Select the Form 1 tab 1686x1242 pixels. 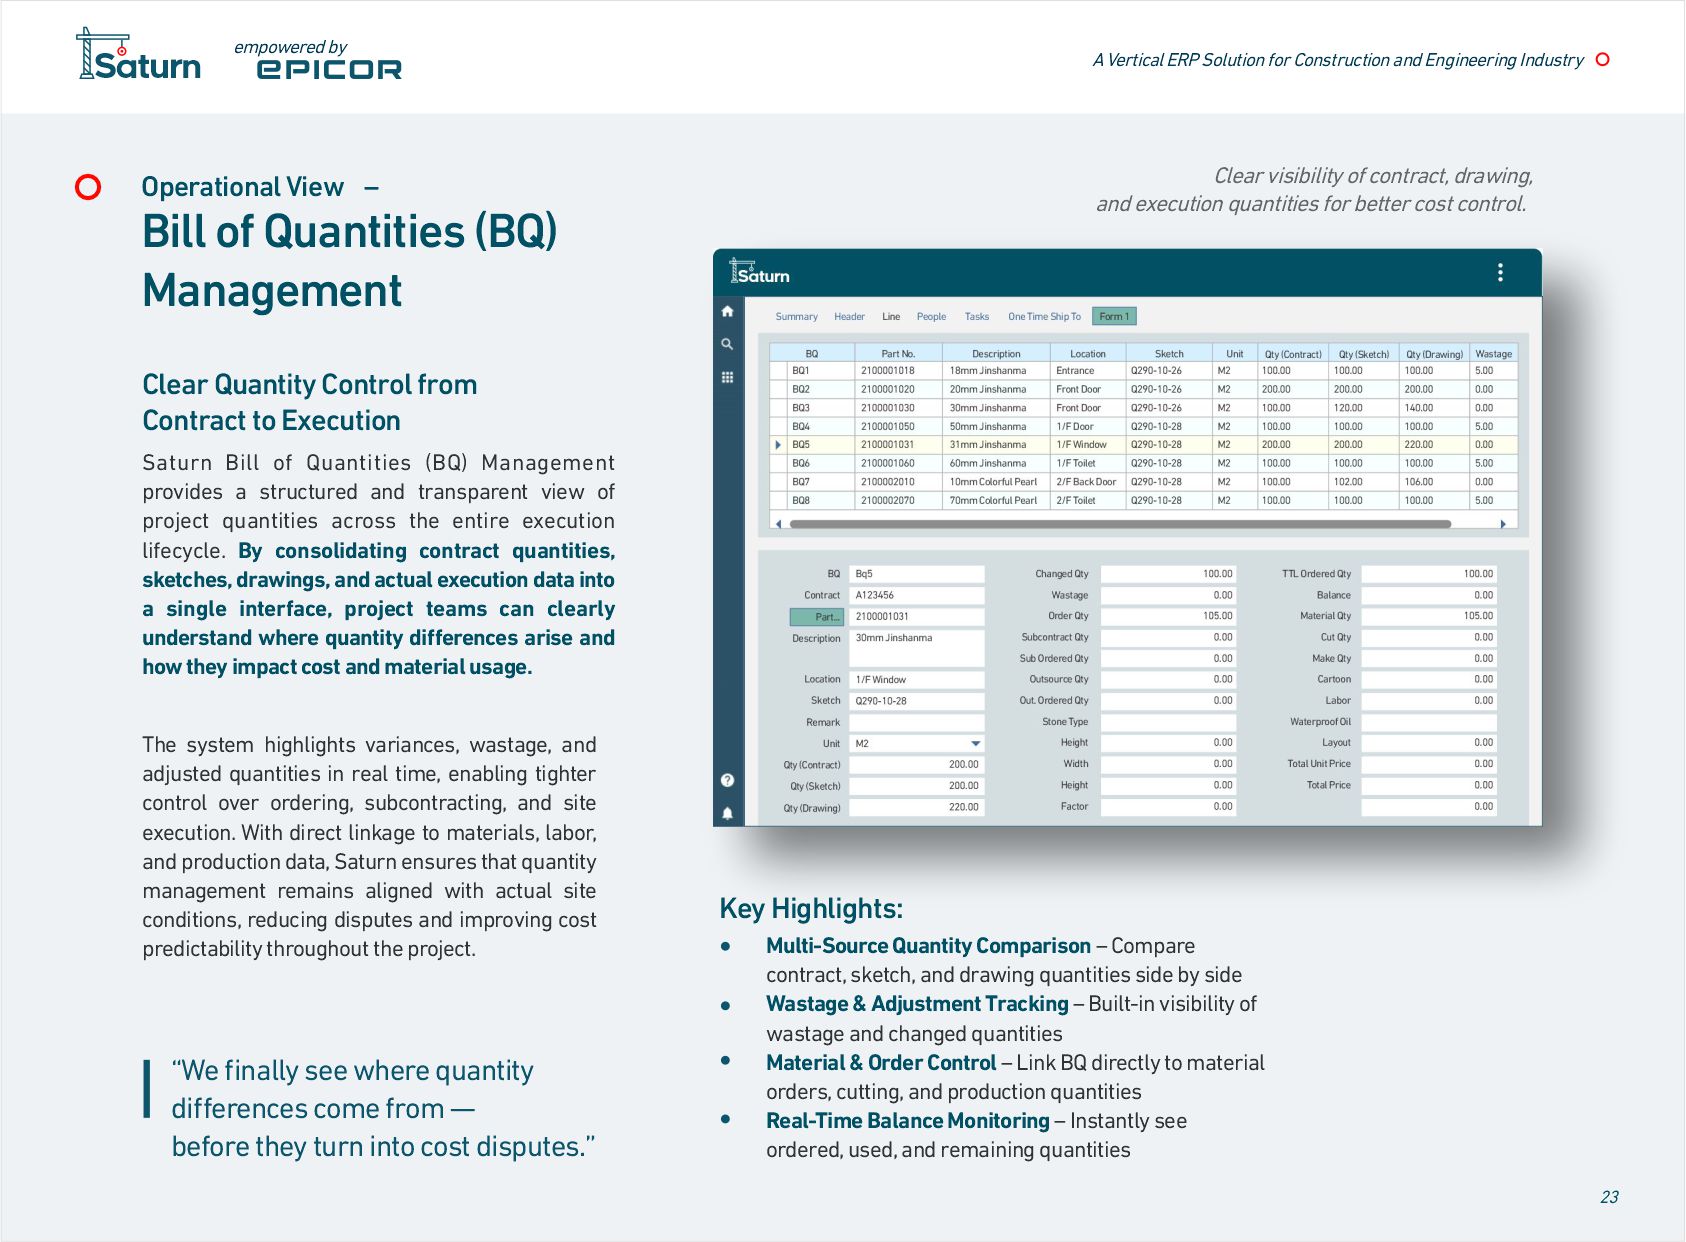point(1114,317)
